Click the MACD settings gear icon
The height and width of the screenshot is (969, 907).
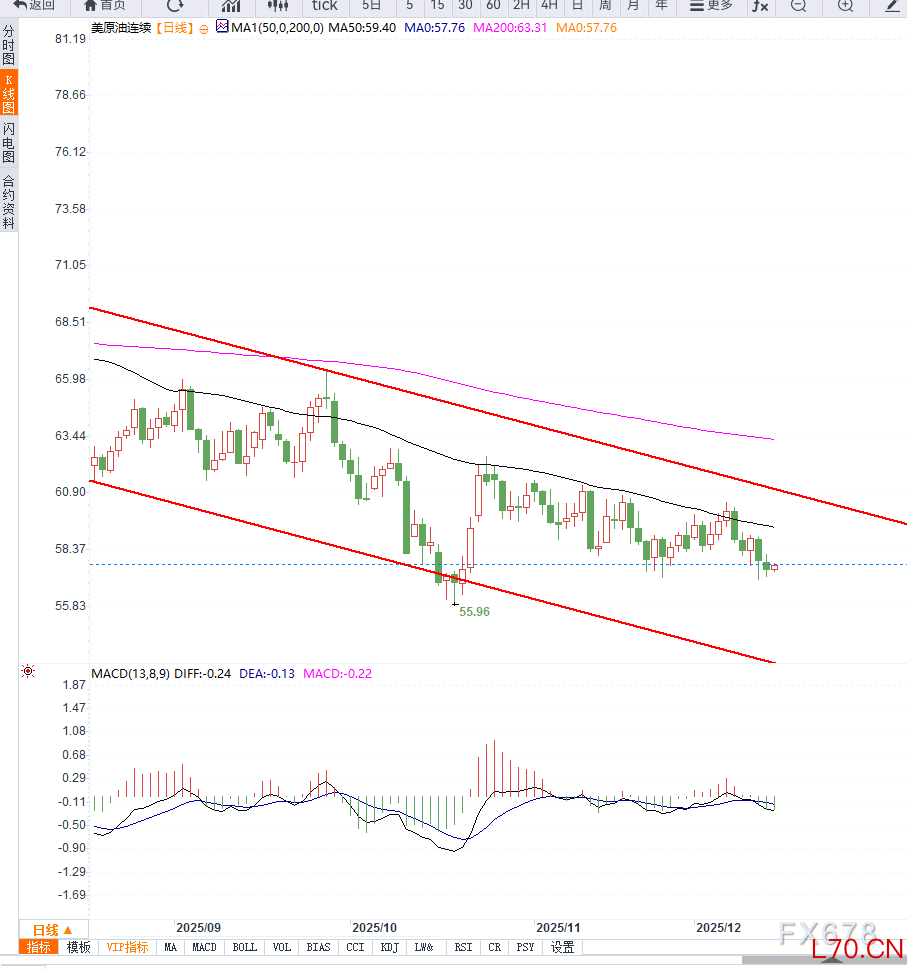tap(28, 672)
